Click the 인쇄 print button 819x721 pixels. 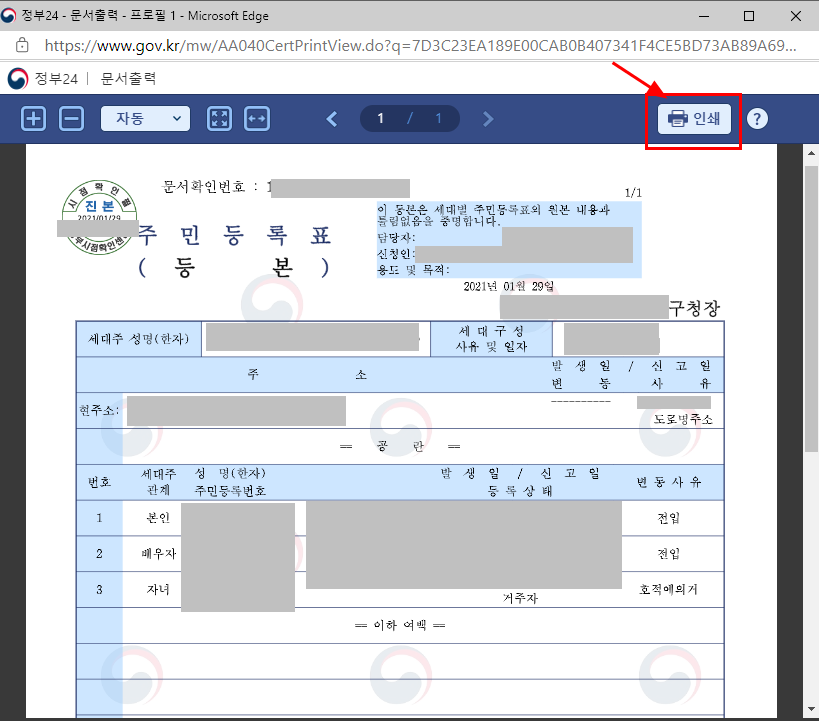pyautogui.click(x=694, y=119)
